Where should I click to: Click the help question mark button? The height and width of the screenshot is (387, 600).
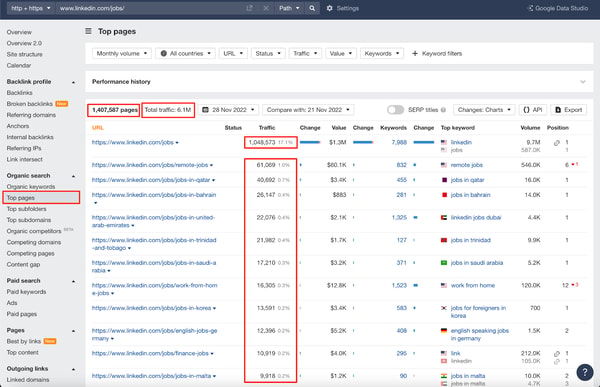click(585, 372)
